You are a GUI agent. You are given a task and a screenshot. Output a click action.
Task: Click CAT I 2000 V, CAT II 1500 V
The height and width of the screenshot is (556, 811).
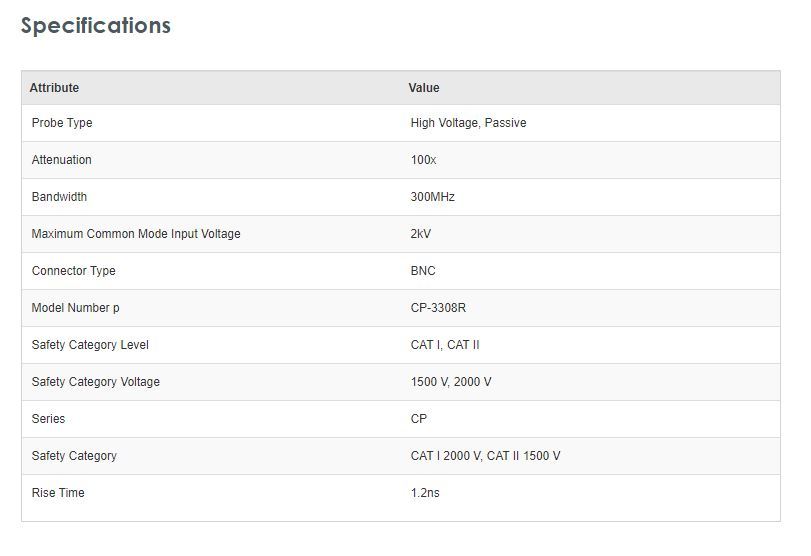click(x=485, y=456)
